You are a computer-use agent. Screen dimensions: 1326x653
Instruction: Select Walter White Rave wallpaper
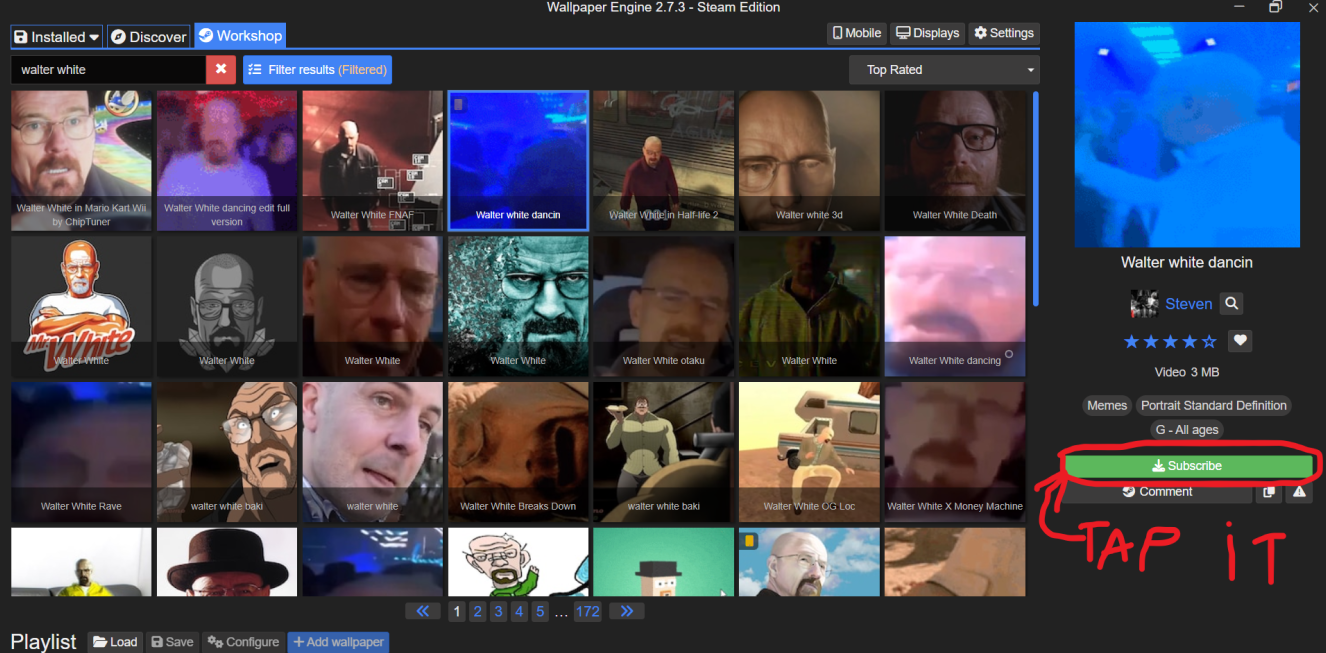(82, 452)
